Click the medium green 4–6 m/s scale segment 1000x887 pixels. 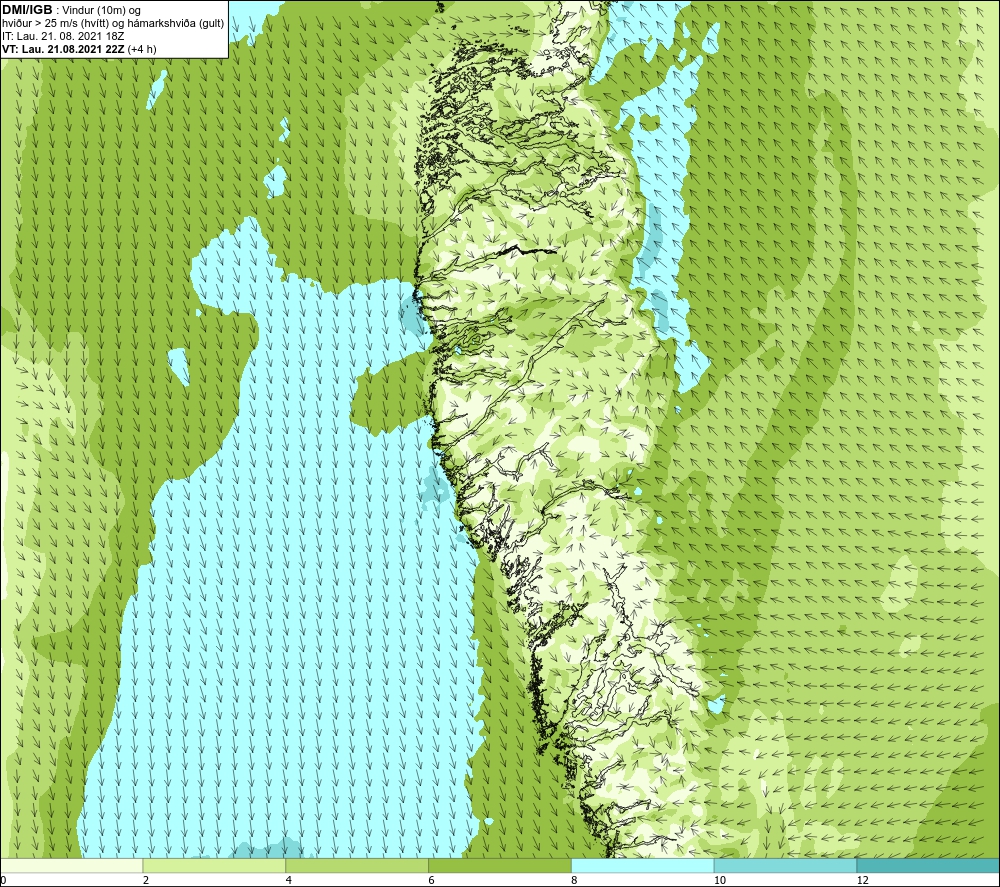pos(357,866)
